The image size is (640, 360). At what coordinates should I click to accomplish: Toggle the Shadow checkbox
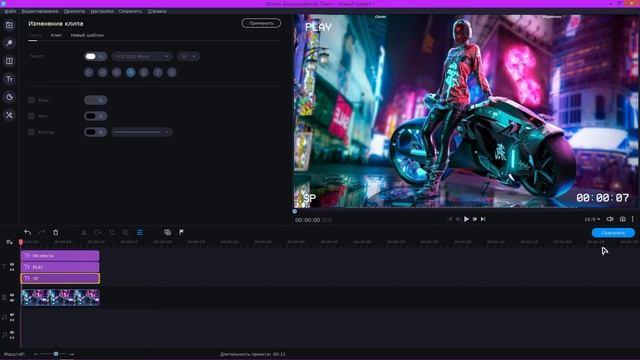pos(31,100)
